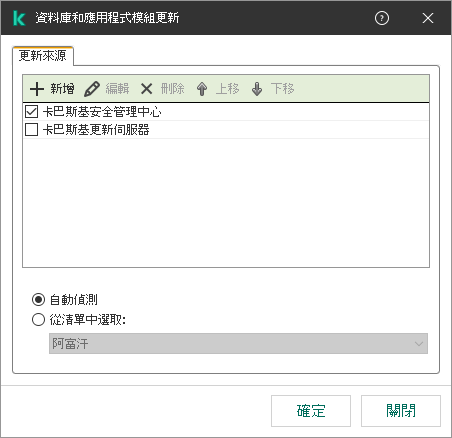The image size is (452, 438).
Task: Click the 編輯 label in toolbar
Action: coord(117,89)
